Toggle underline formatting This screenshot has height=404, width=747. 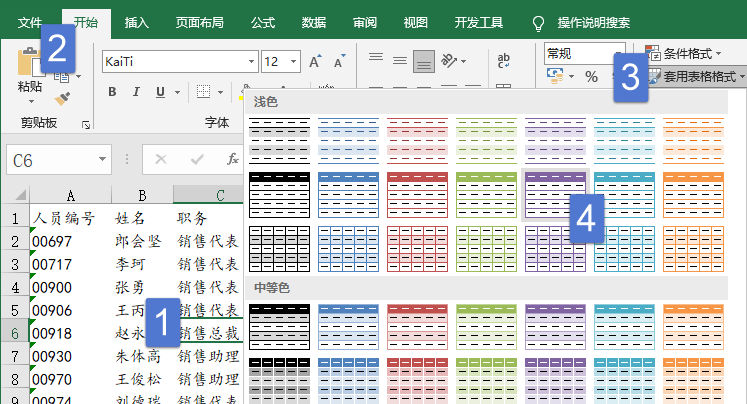click(161, 91)
